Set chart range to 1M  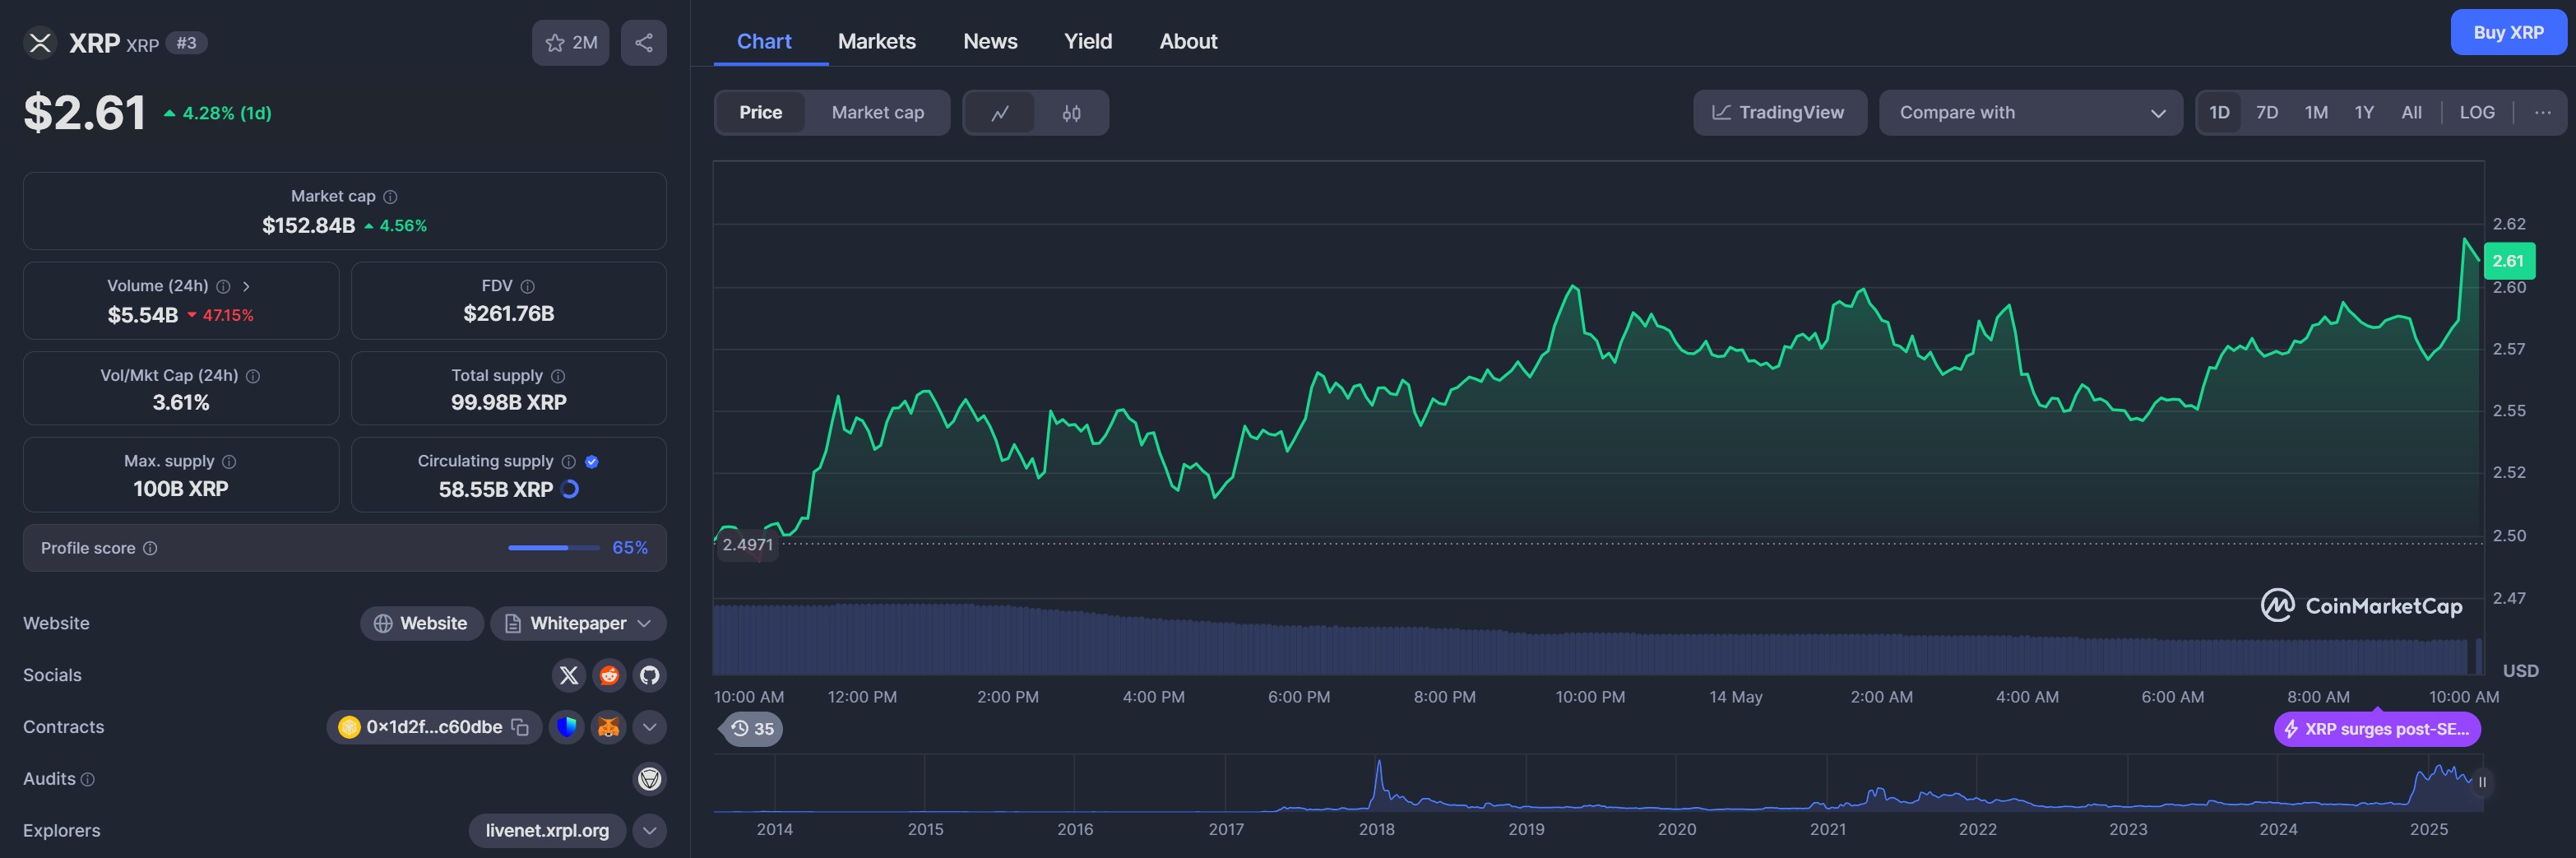point(2316,113)
